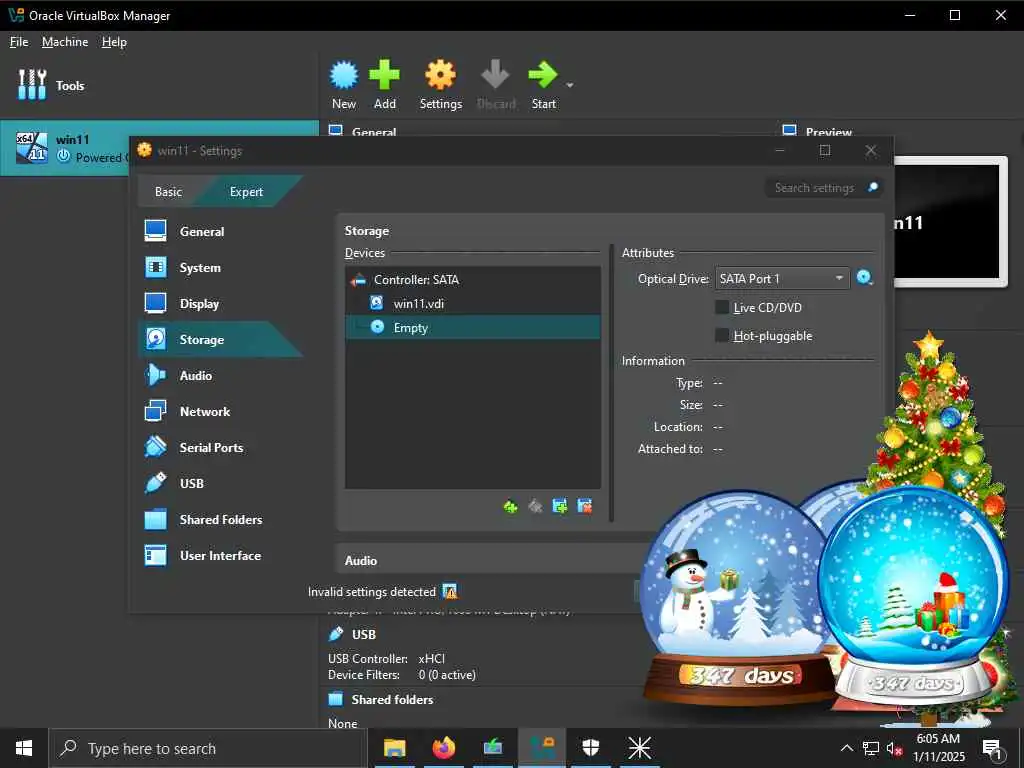The width and height of the screenshot is (1024, 768).
Task: Click the add controller icon below devices
Action: (x=511, y=506)
